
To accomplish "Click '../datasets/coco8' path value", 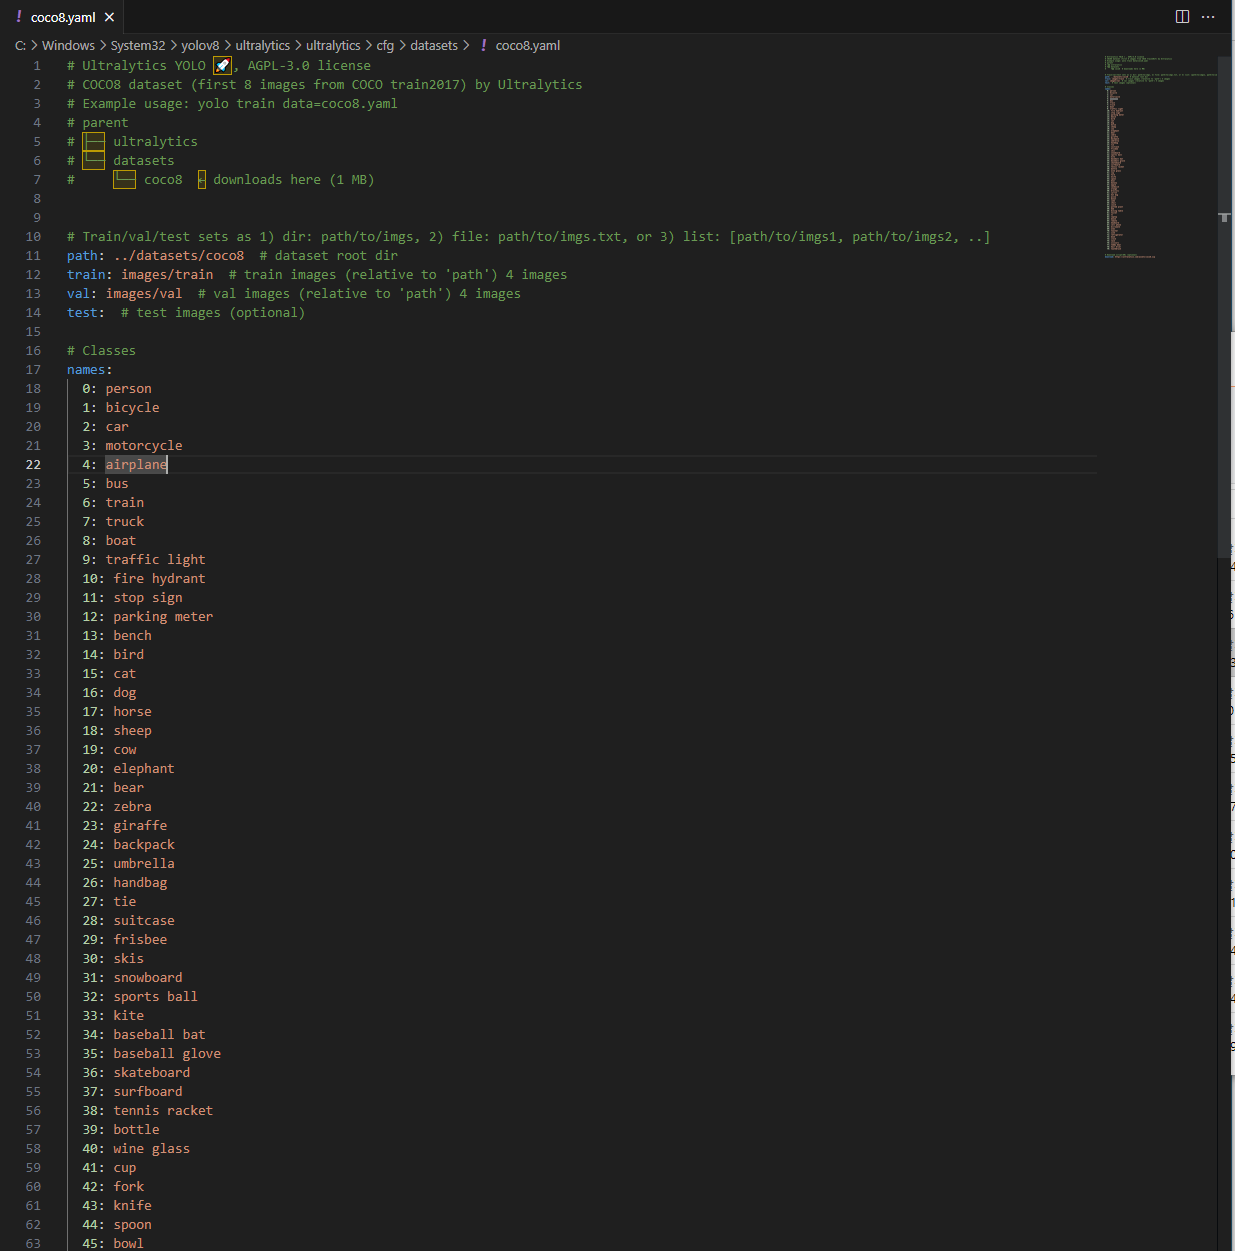I will point(179,256).
